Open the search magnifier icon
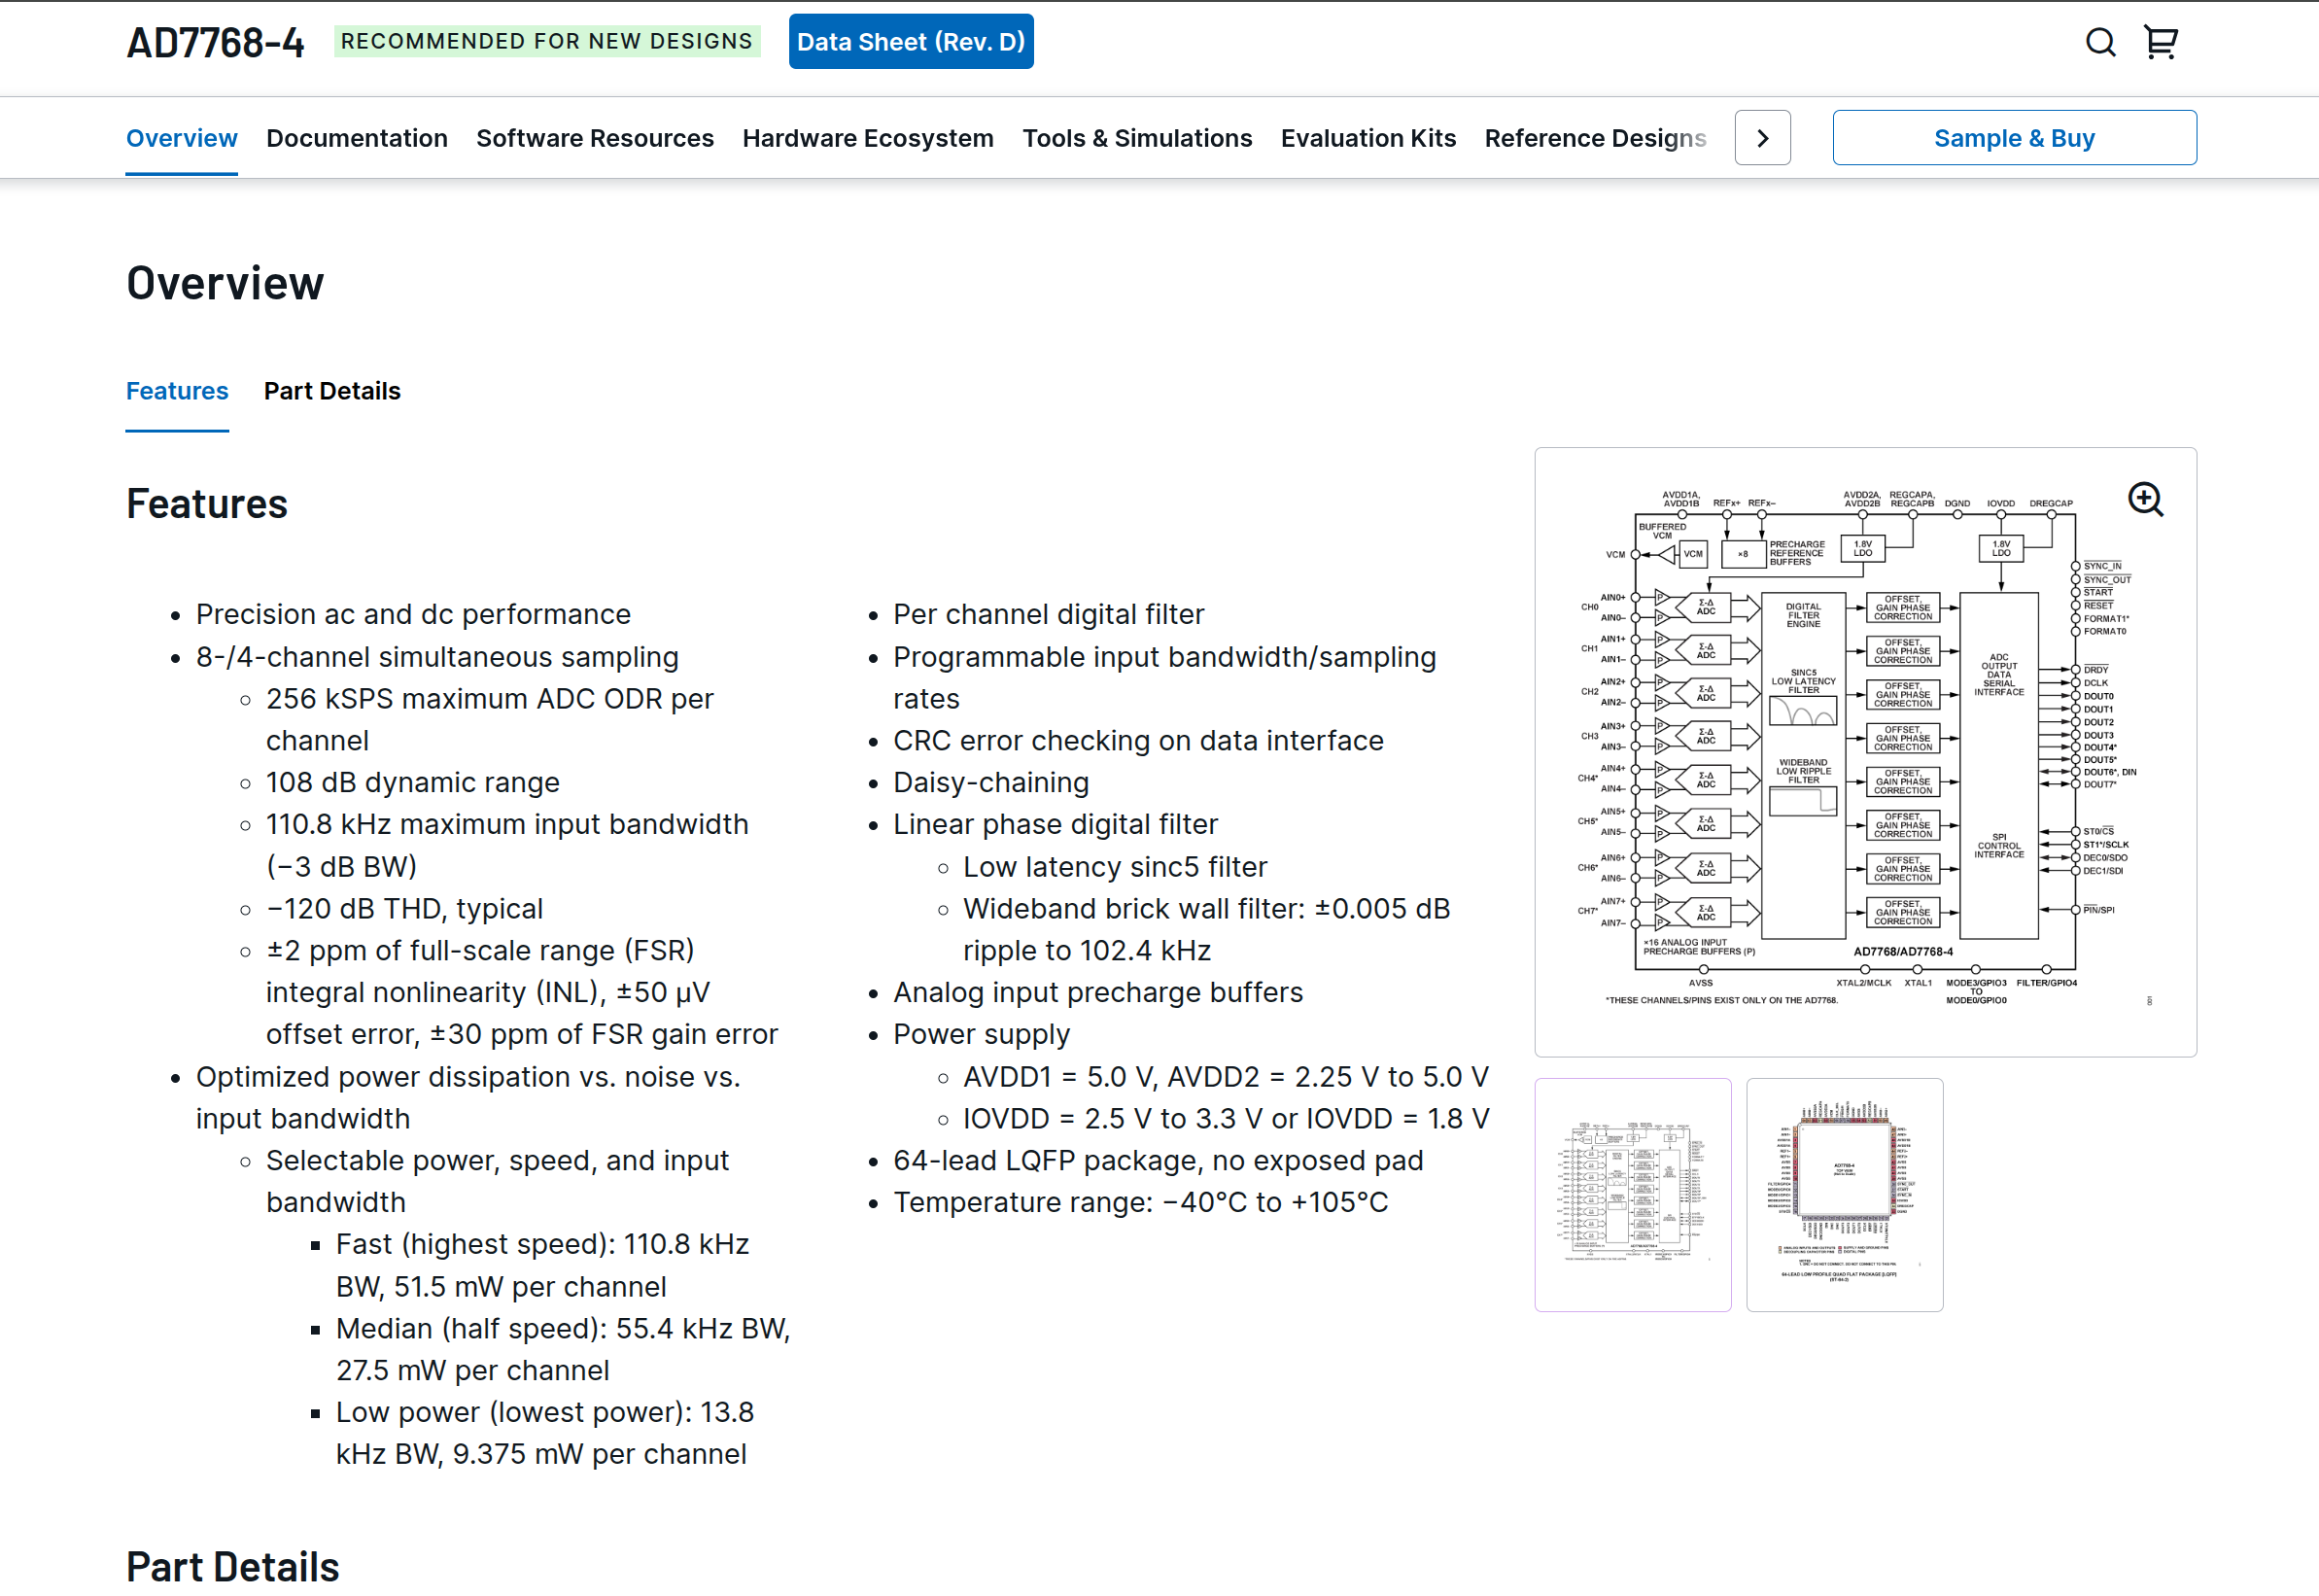The height and width of the screenshot is (1596, 2319). 2099,42
